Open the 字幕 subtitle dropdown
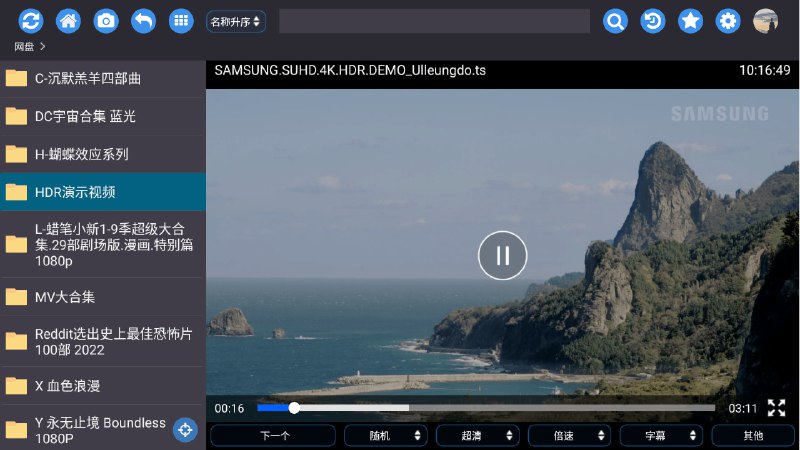 pyautogui.click(x=661, y=435)
